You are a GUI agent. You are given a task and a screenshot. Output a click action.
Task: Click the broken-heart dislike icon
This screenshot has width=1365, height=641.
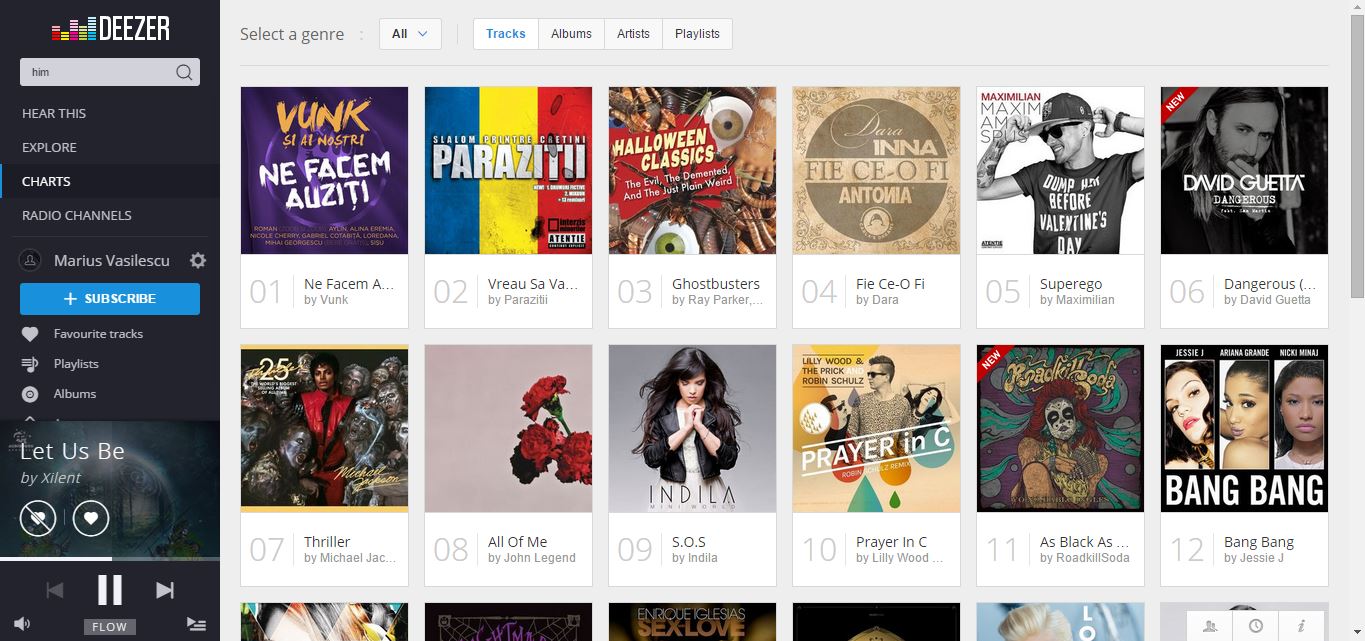click(x=38, y=518)
